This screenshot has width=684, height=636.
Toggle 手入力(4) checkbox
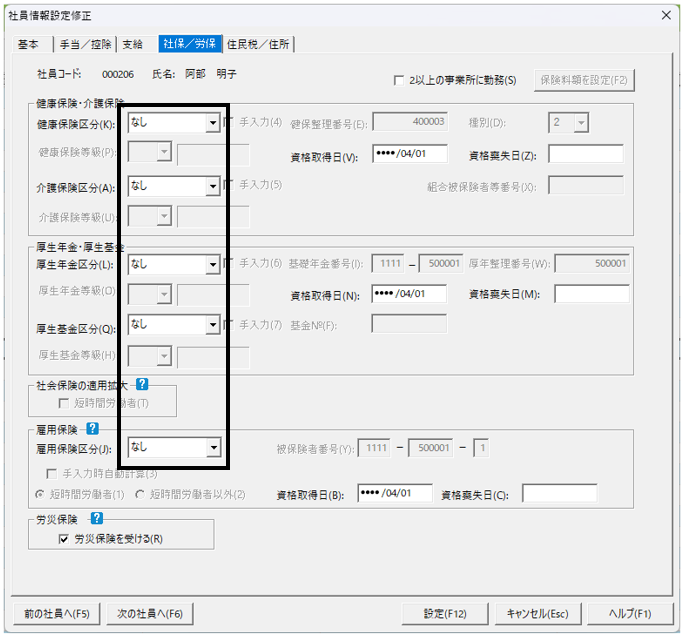[227, 122]
